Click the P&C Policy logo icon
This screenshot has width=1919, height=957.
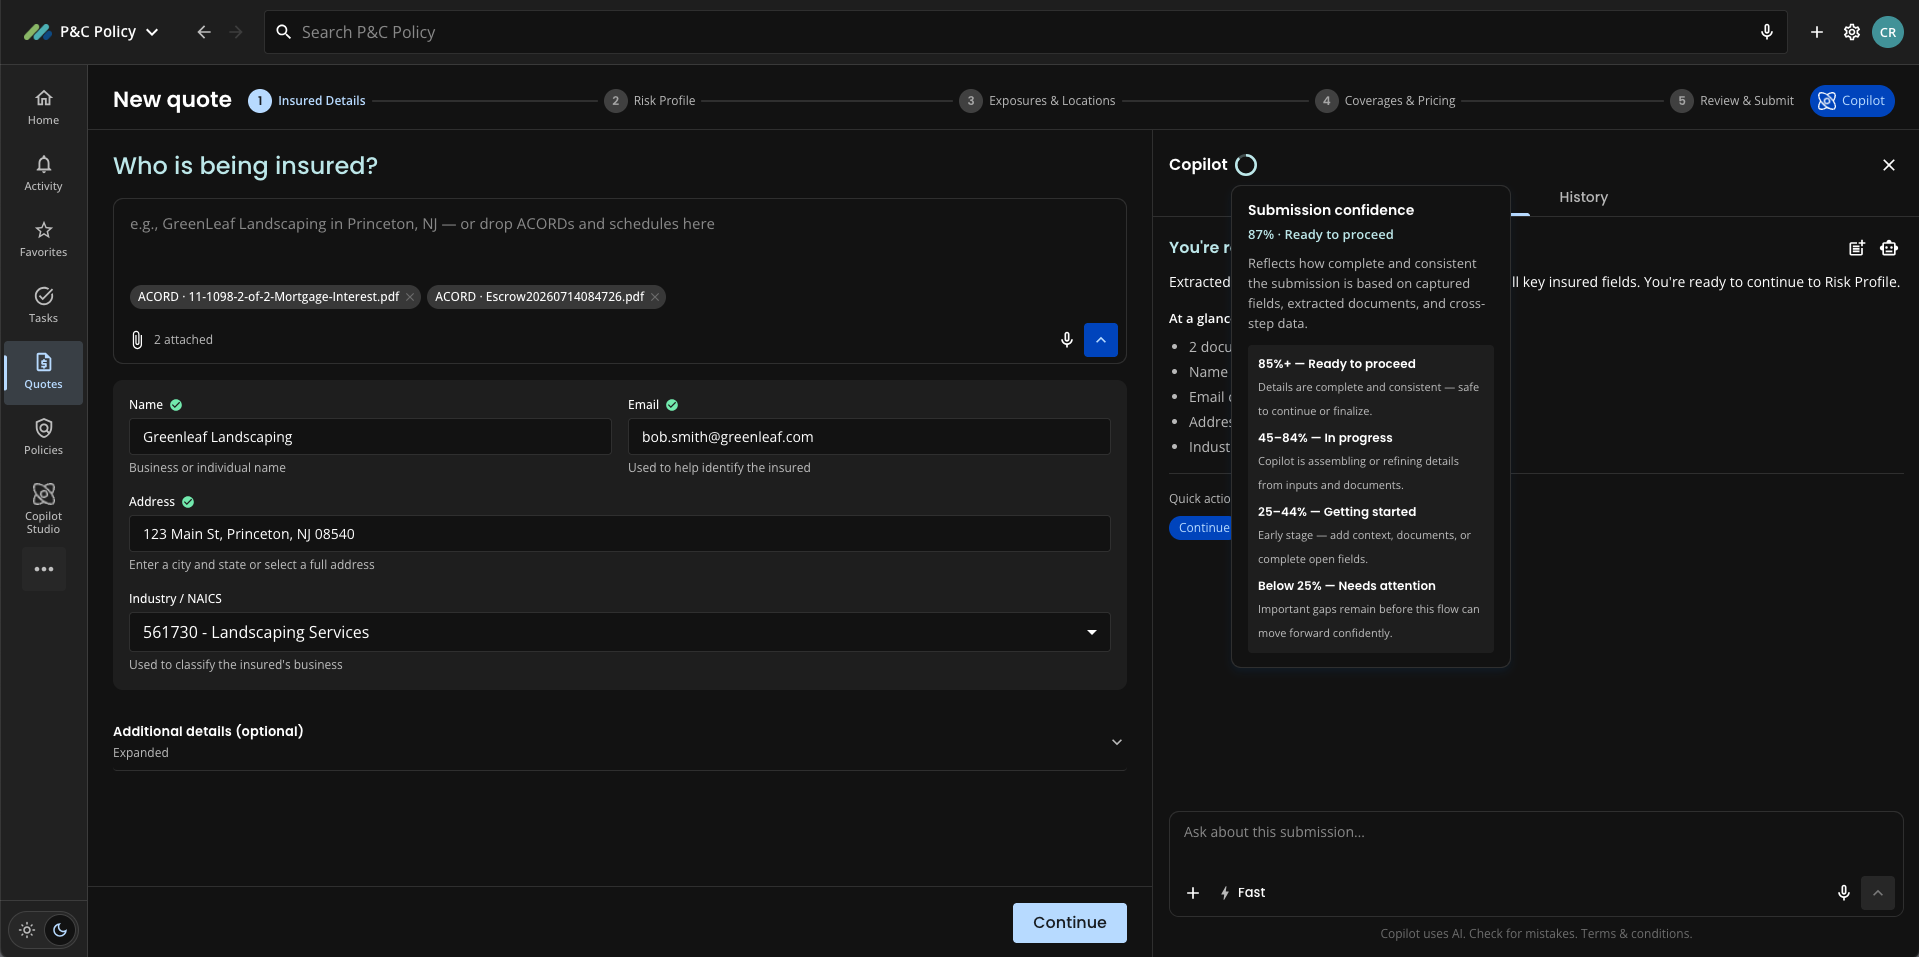click(38, 32)
